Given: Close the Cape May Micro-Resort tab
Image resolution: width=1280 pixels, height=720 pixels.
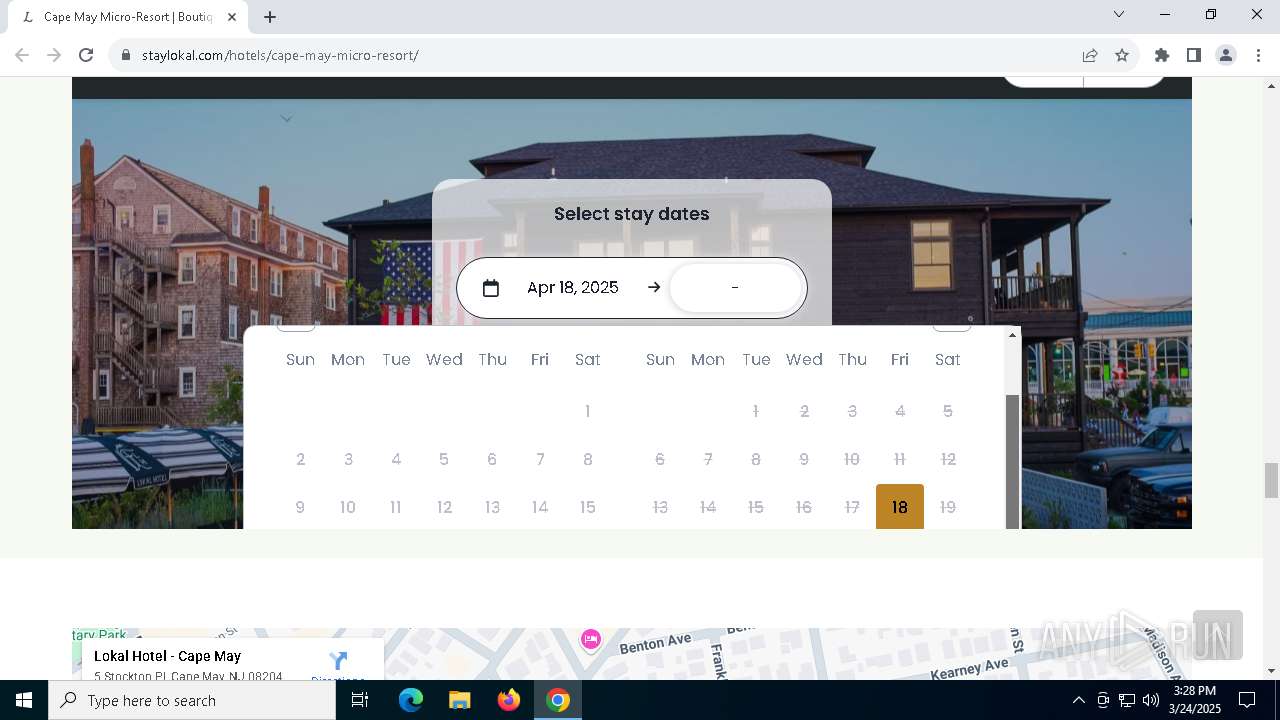Looking at the screenshot, I should click(232, 17).
